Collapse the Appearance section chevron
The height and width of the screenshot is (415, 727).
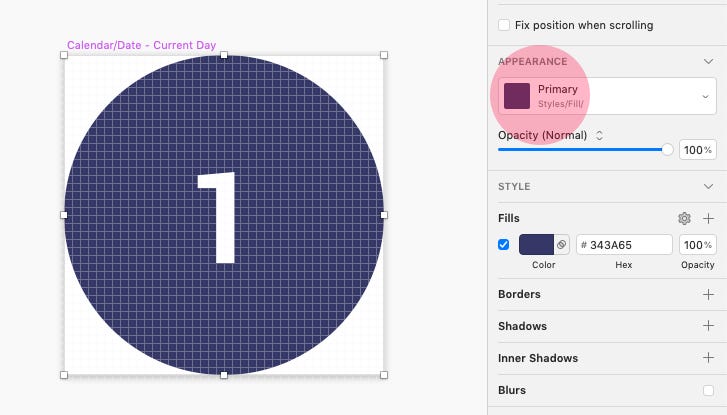708,62
